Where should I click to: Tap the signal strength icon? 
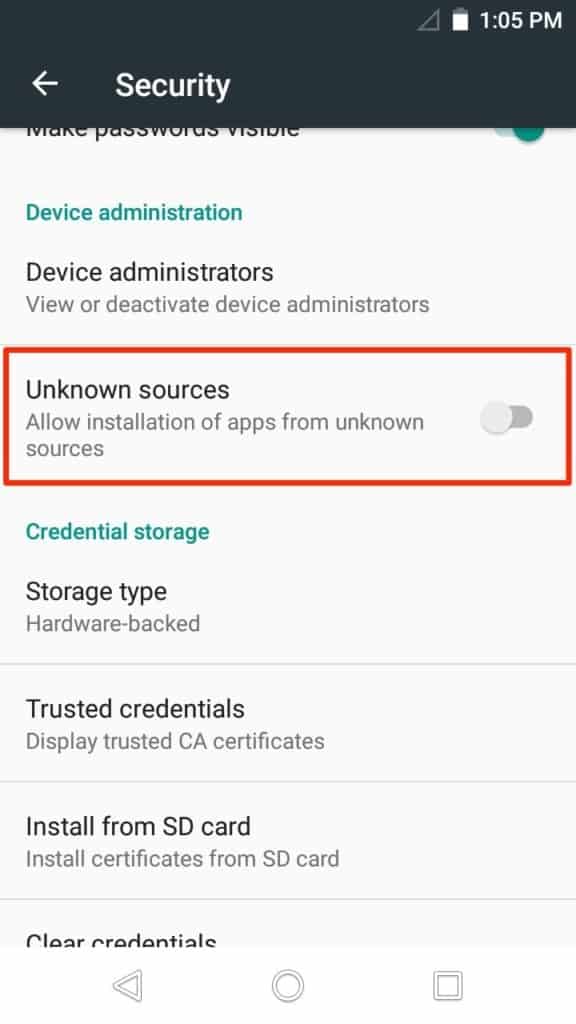(x=430, y=19)
